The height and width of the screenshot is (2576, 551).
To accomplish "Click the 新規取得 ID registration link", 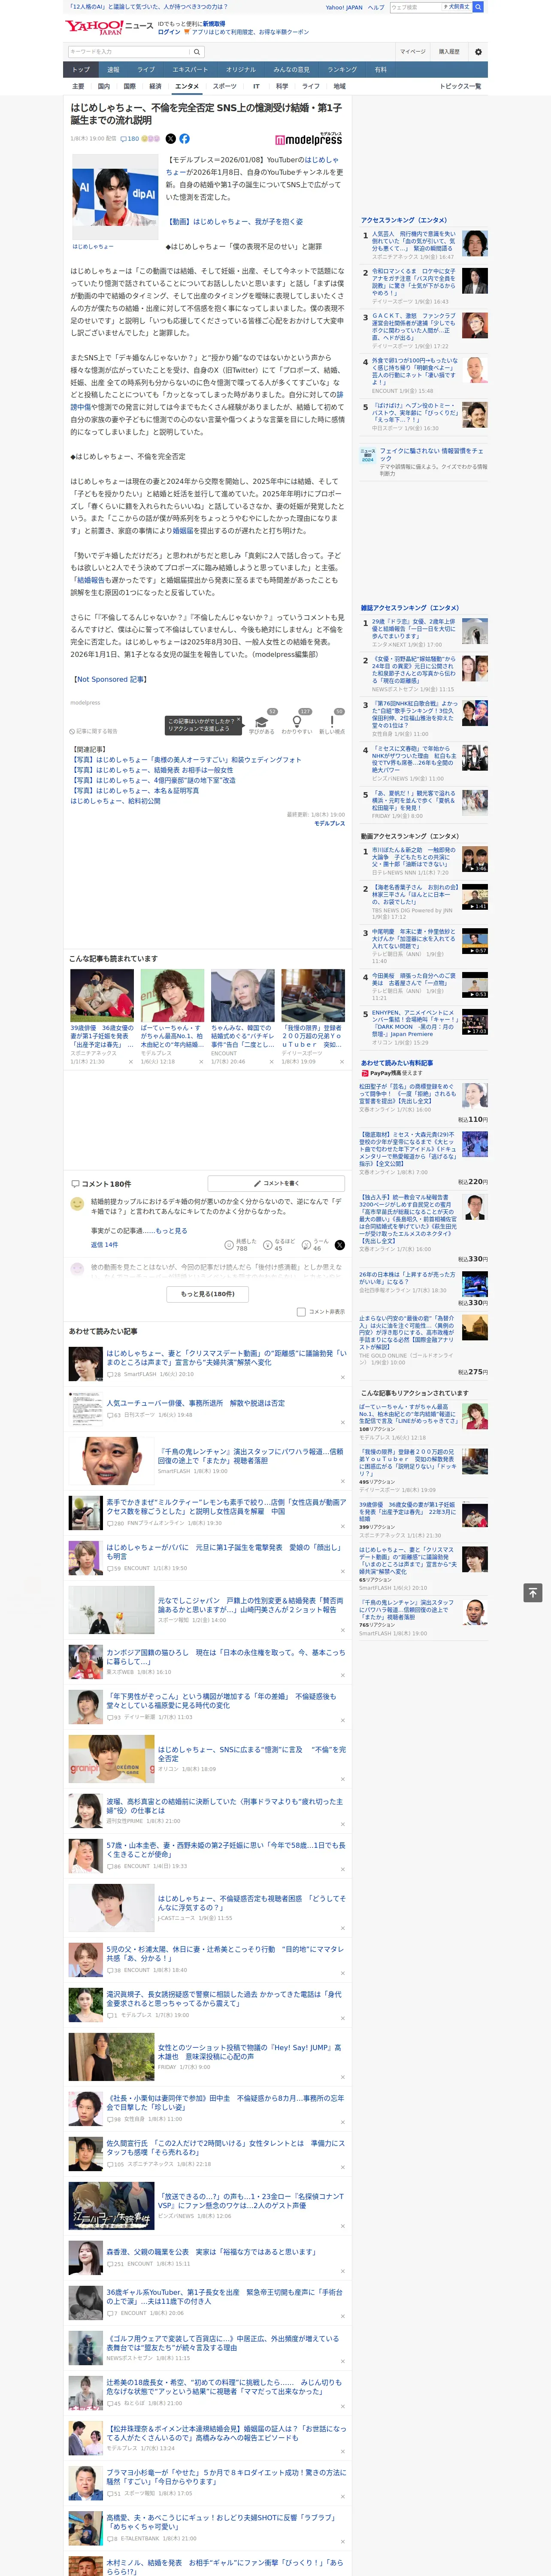I will click(214, 23).
